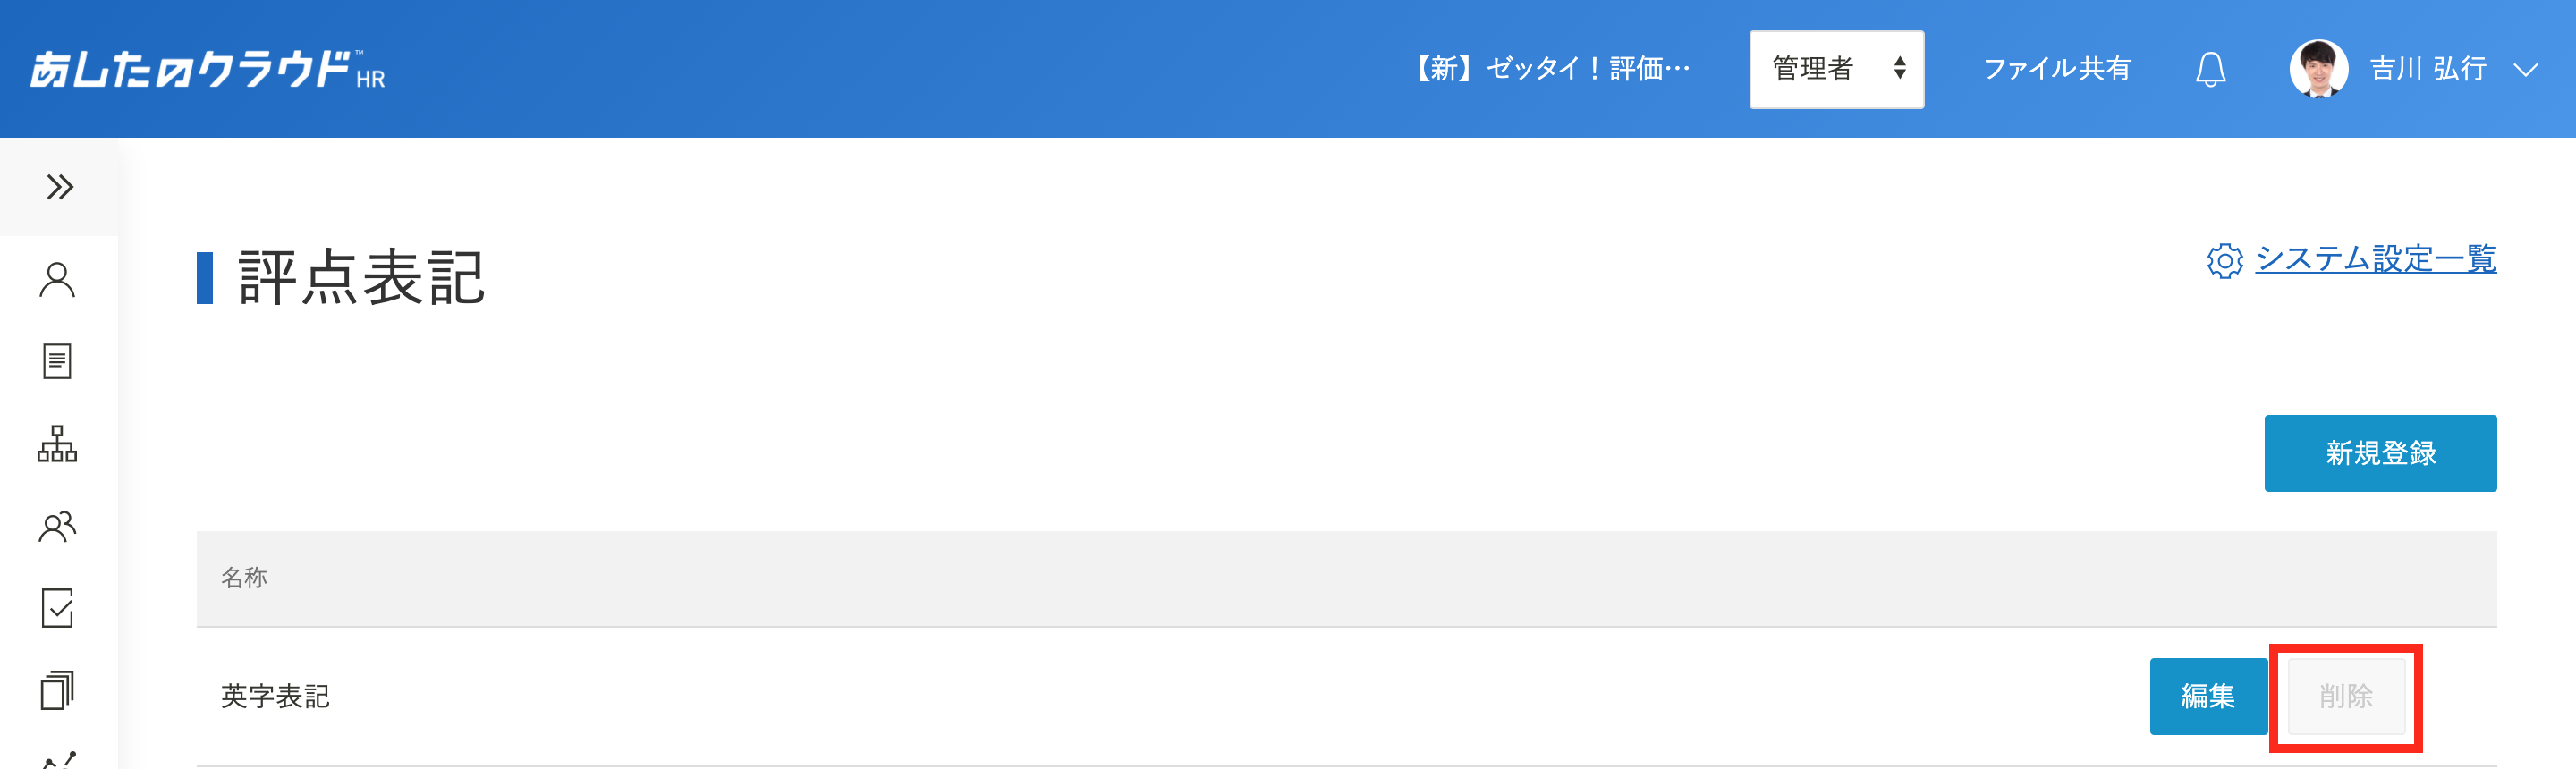This screenshot has height=769, width=2576.
Task: Open the chart analytics sidebar icon
Action: point(59,760)
